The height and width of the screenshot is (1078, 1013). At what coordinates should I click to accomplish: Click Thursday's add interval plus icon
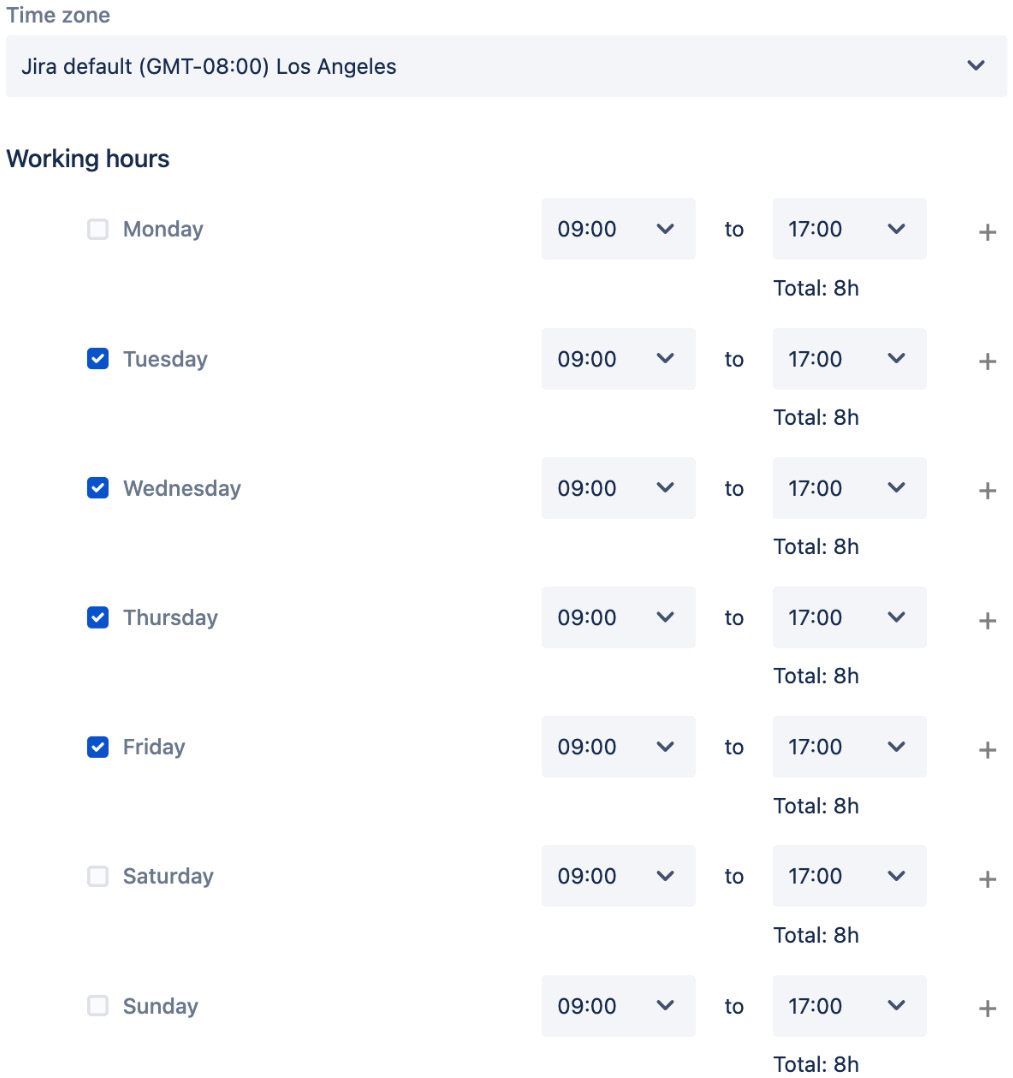(x=987, y=619)
